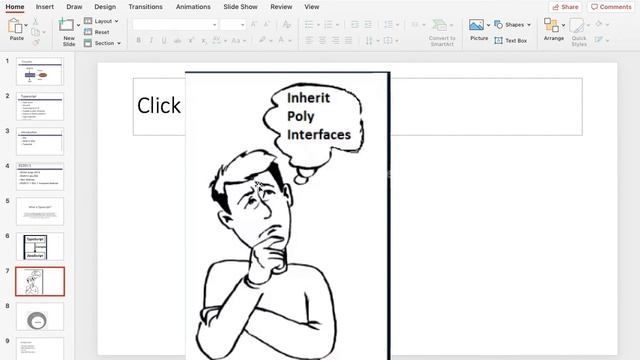640x360 pixels.
Task: Toggle Align Left paragraph alignment
Action: [309, 40]
